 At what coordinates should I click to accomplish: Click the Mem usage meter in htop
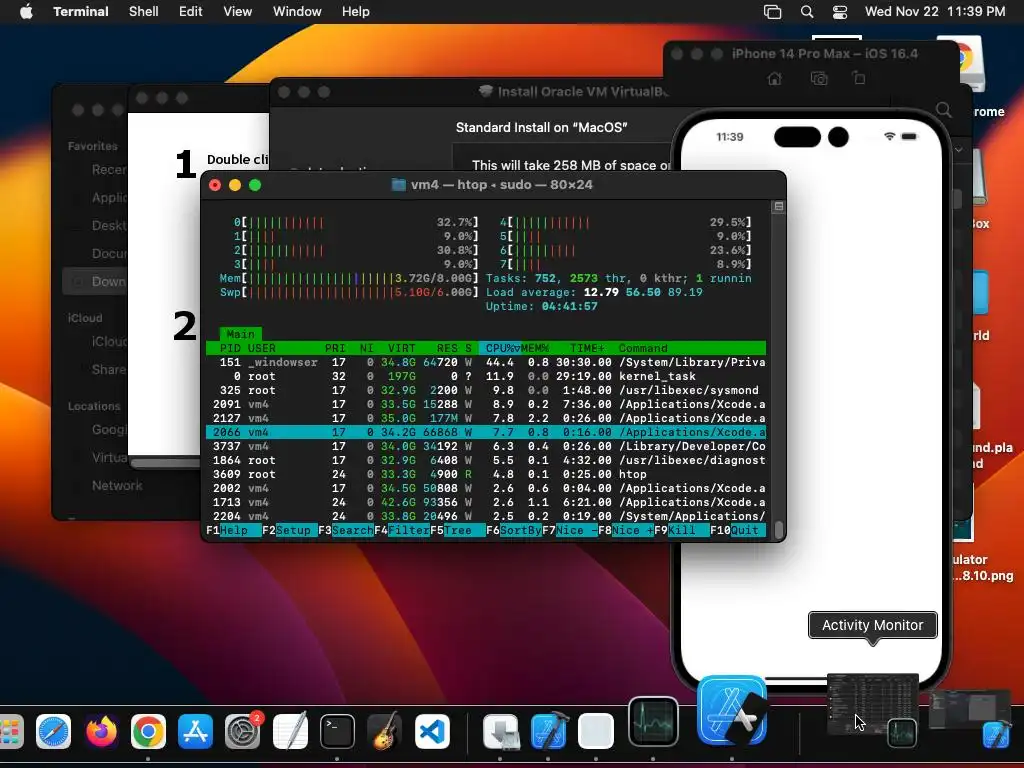click(349, 278)
